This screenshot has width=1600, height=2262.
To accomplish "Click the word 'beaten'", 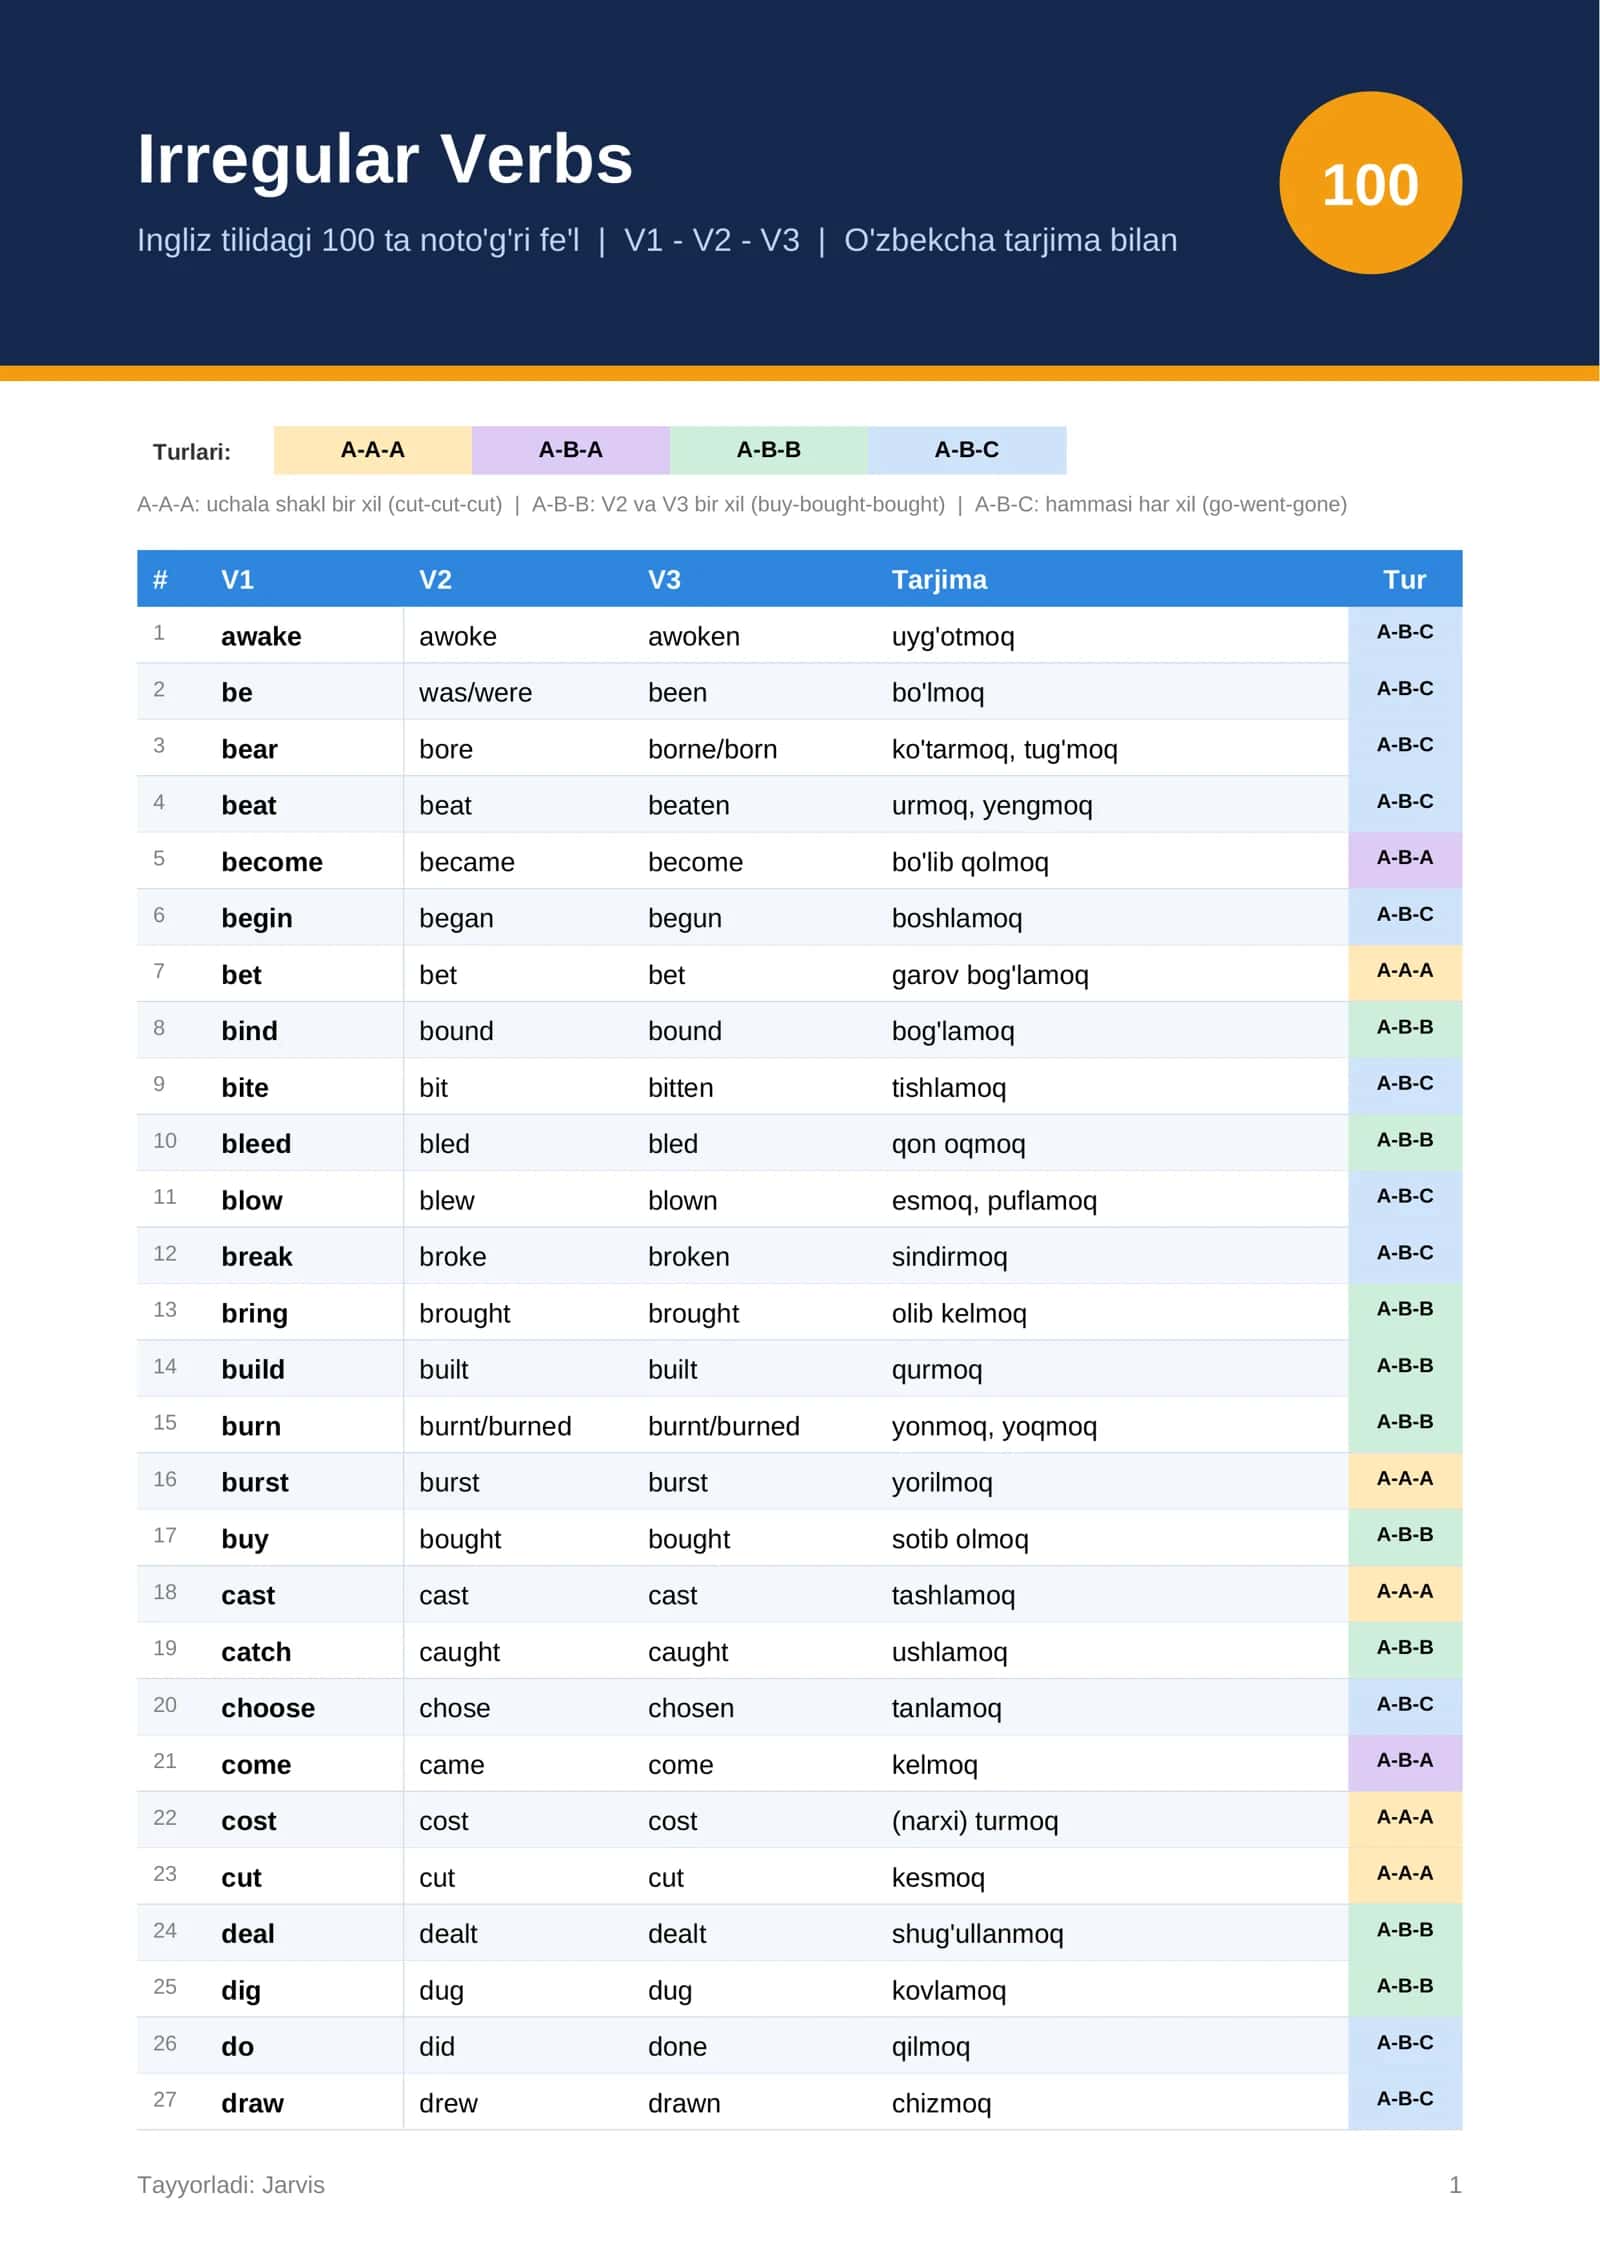I will click(x=688, y=805).
